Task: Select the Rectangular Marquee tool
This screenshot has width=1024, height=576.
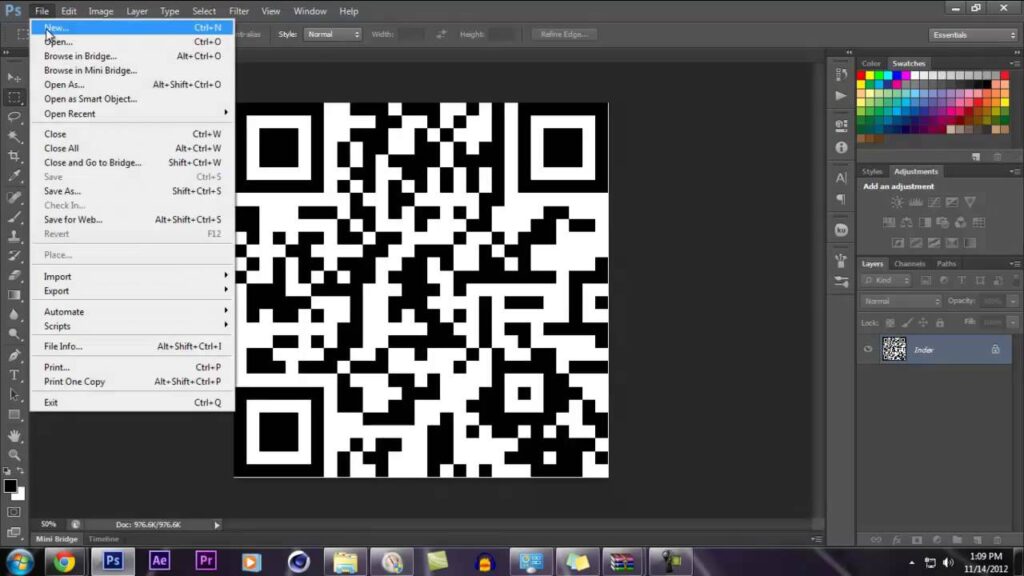Action: tap(14, 97)
